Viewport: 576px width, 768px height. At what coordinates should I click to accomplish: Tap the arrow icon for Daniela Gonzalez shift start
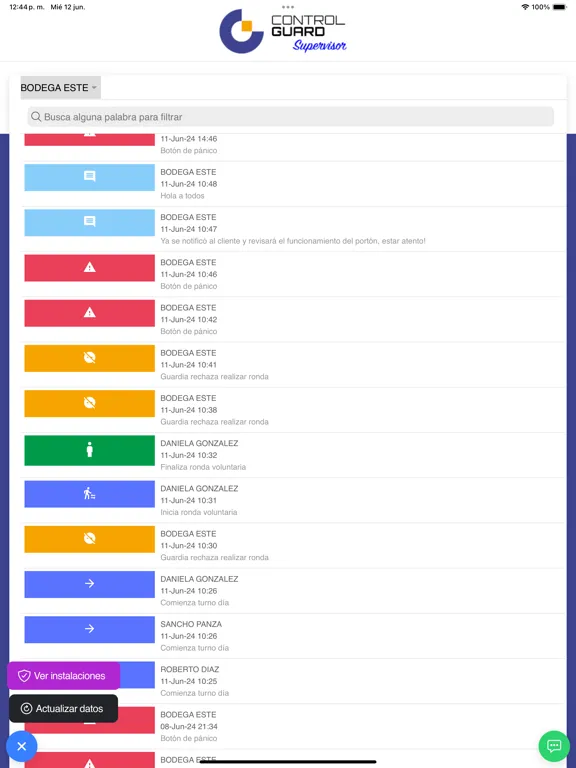[90, 584]
